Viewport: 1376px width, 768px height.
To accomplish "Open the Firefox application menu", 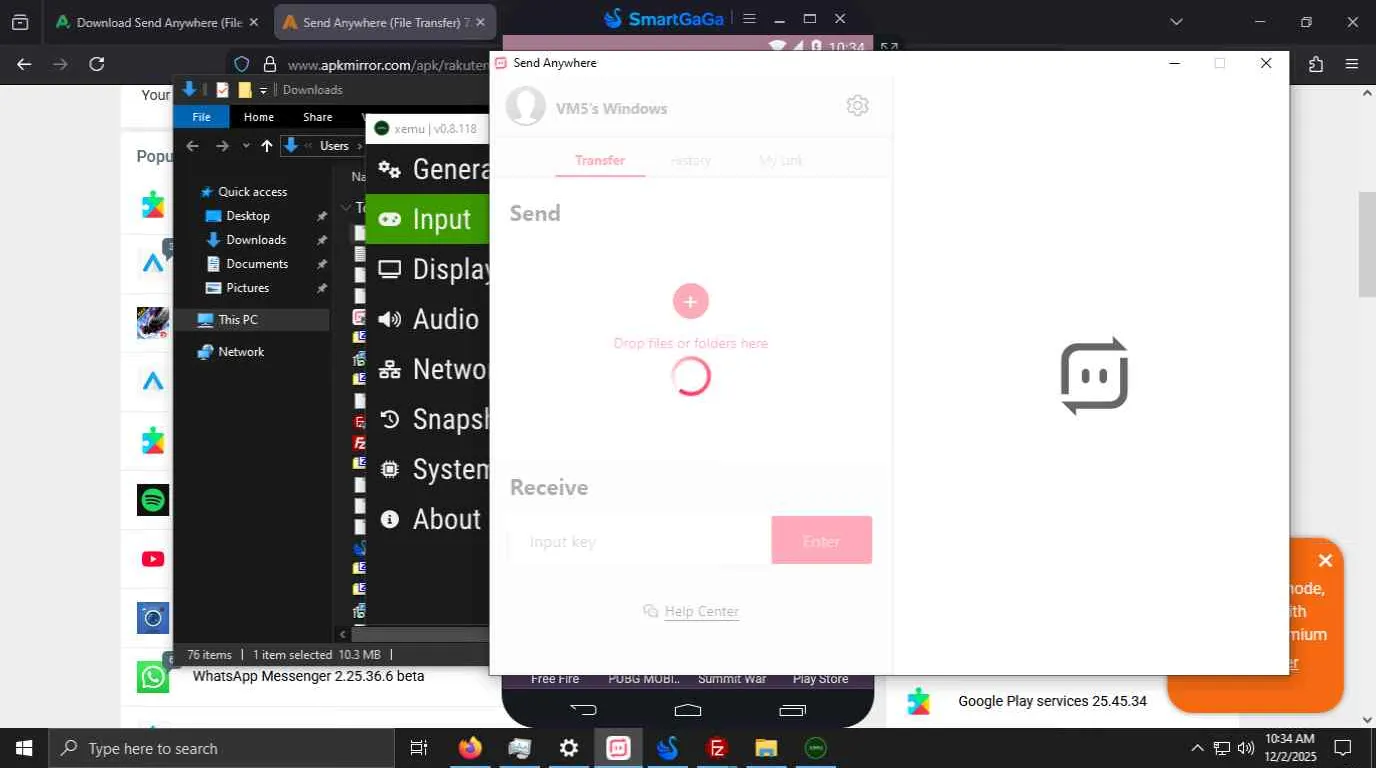I will point(1352,64).
